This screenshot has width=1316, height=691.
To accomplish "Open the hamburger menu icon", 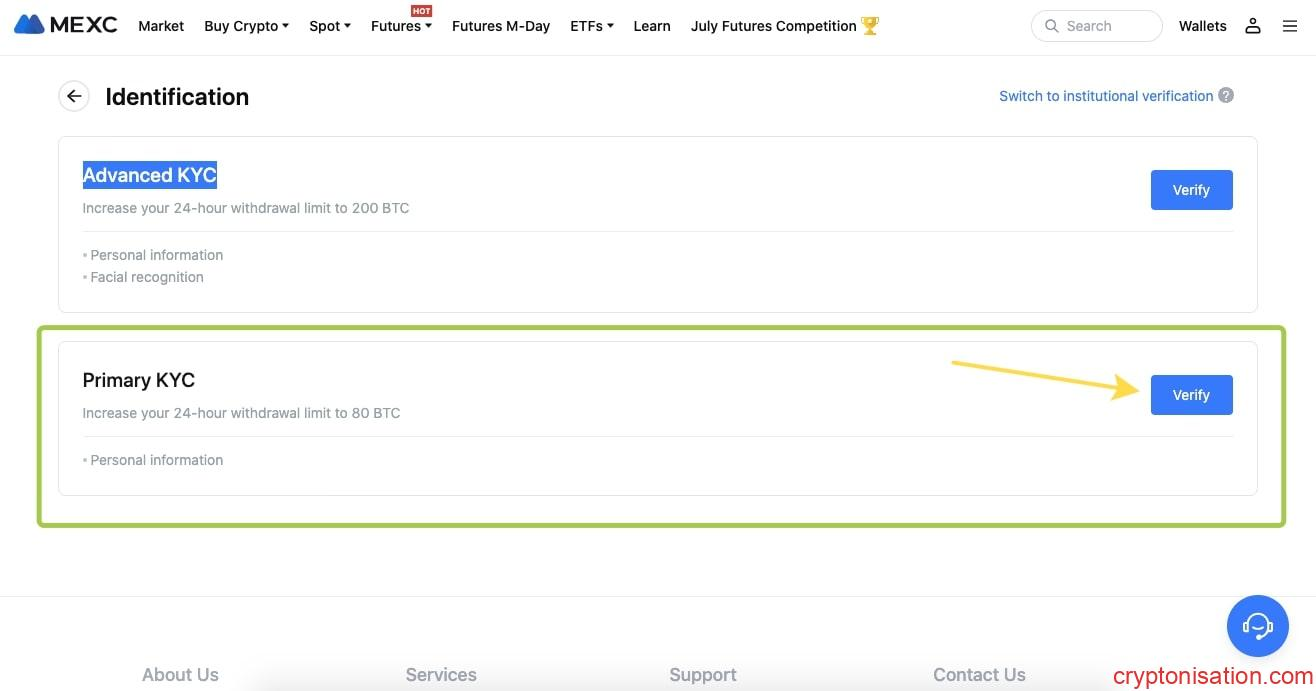I will click(x=1290, y=26).
